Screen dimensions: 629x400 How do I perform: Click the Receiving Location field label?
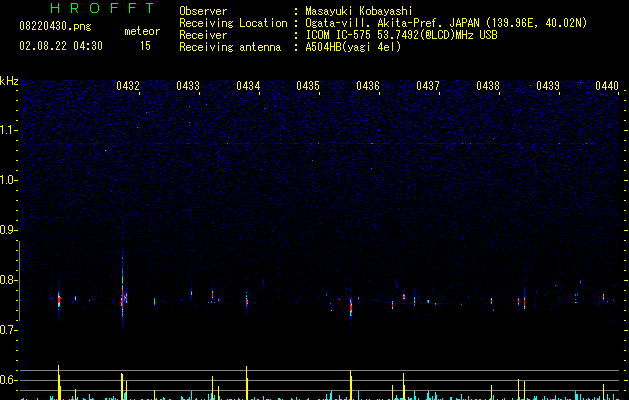233,23
